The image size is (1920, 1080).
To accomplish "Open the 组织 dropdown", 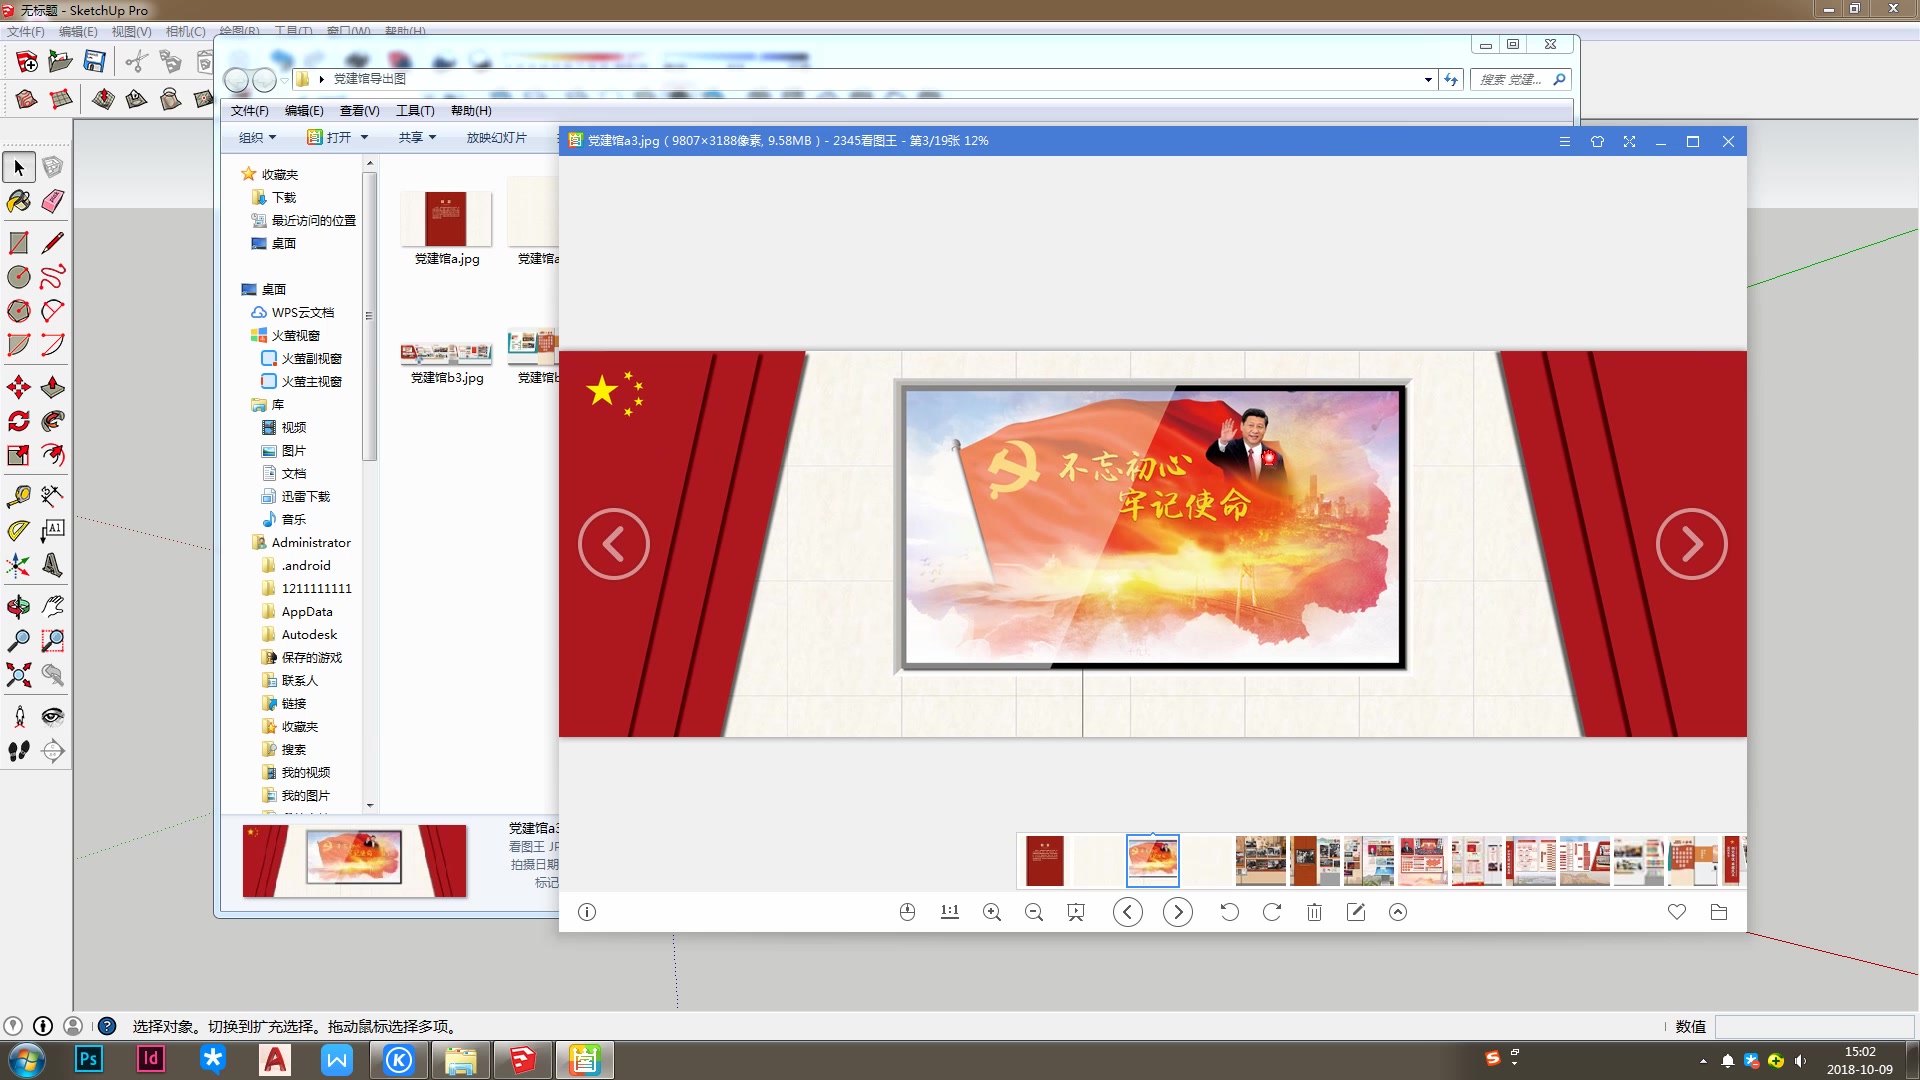I will tap(257, 138).
